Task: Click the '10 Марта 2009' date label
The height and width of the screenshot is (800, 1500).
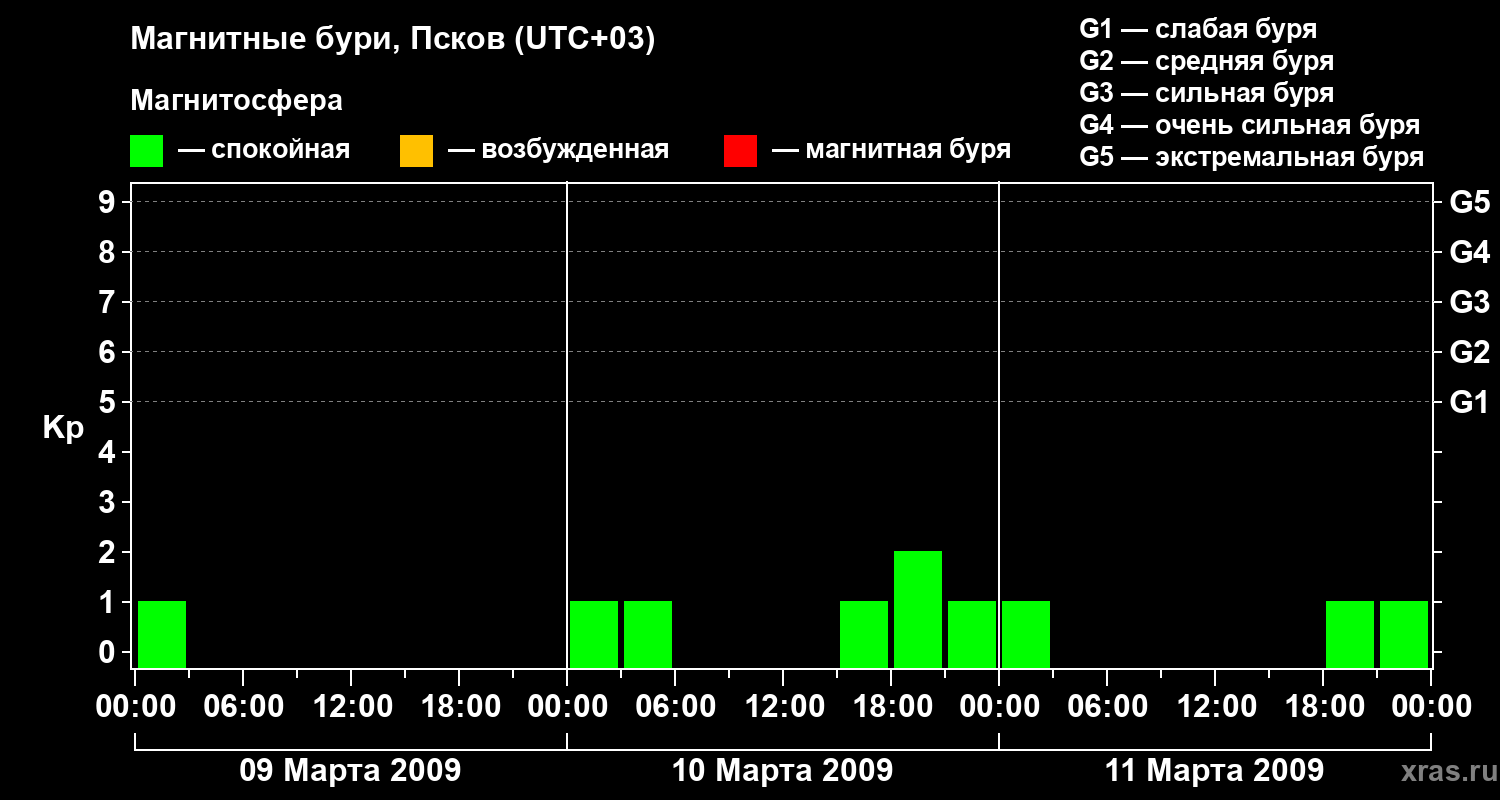Action: click(782, 771)
